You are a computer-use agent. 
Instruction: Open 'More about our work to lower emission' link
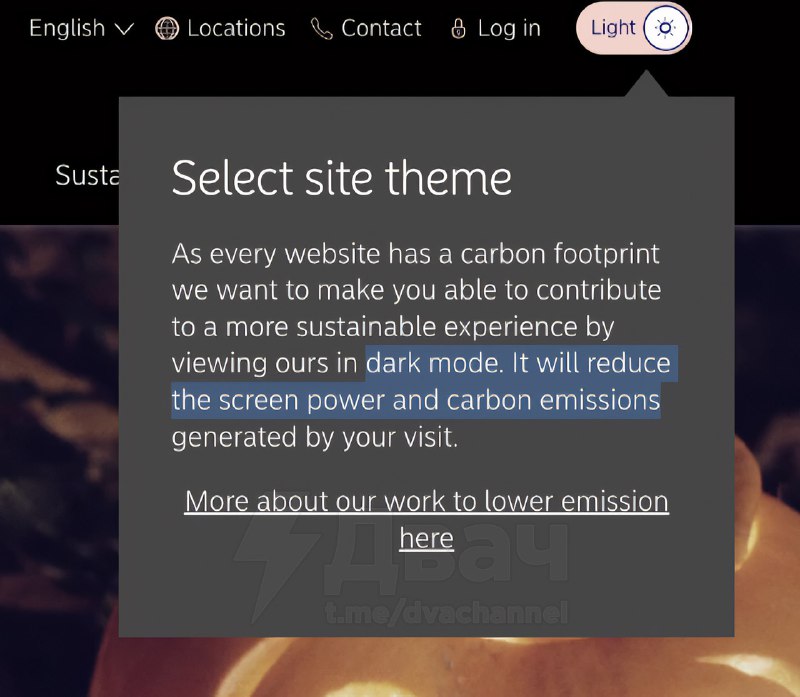click(426, 501)
